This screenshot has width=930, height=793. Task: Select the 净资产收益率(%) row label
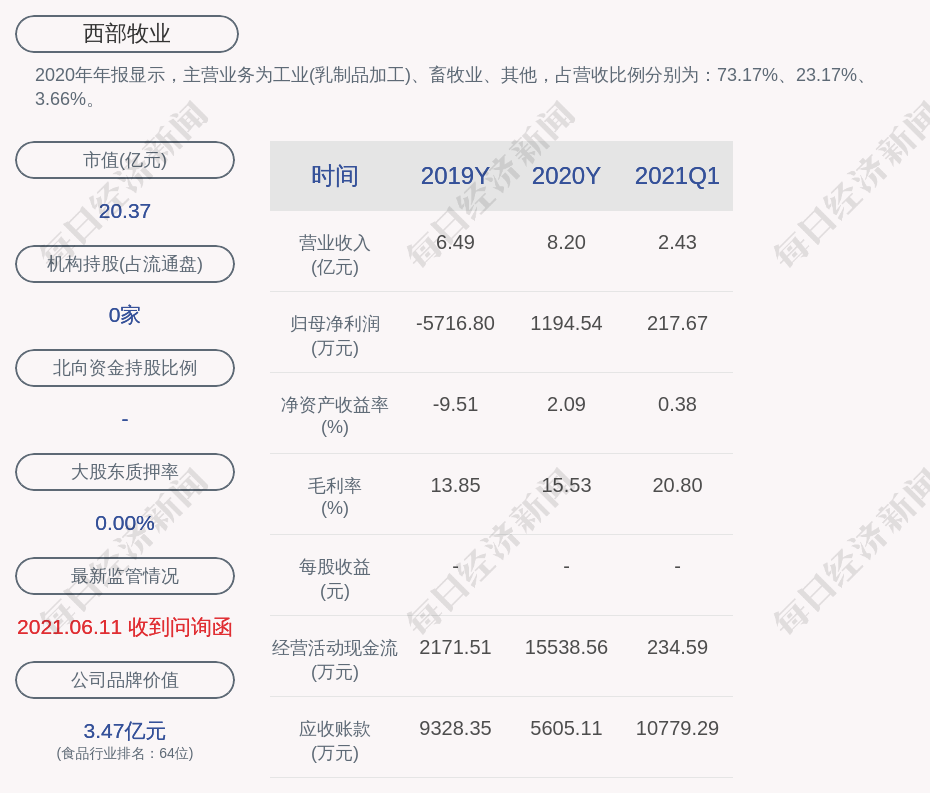pos(335,416)
